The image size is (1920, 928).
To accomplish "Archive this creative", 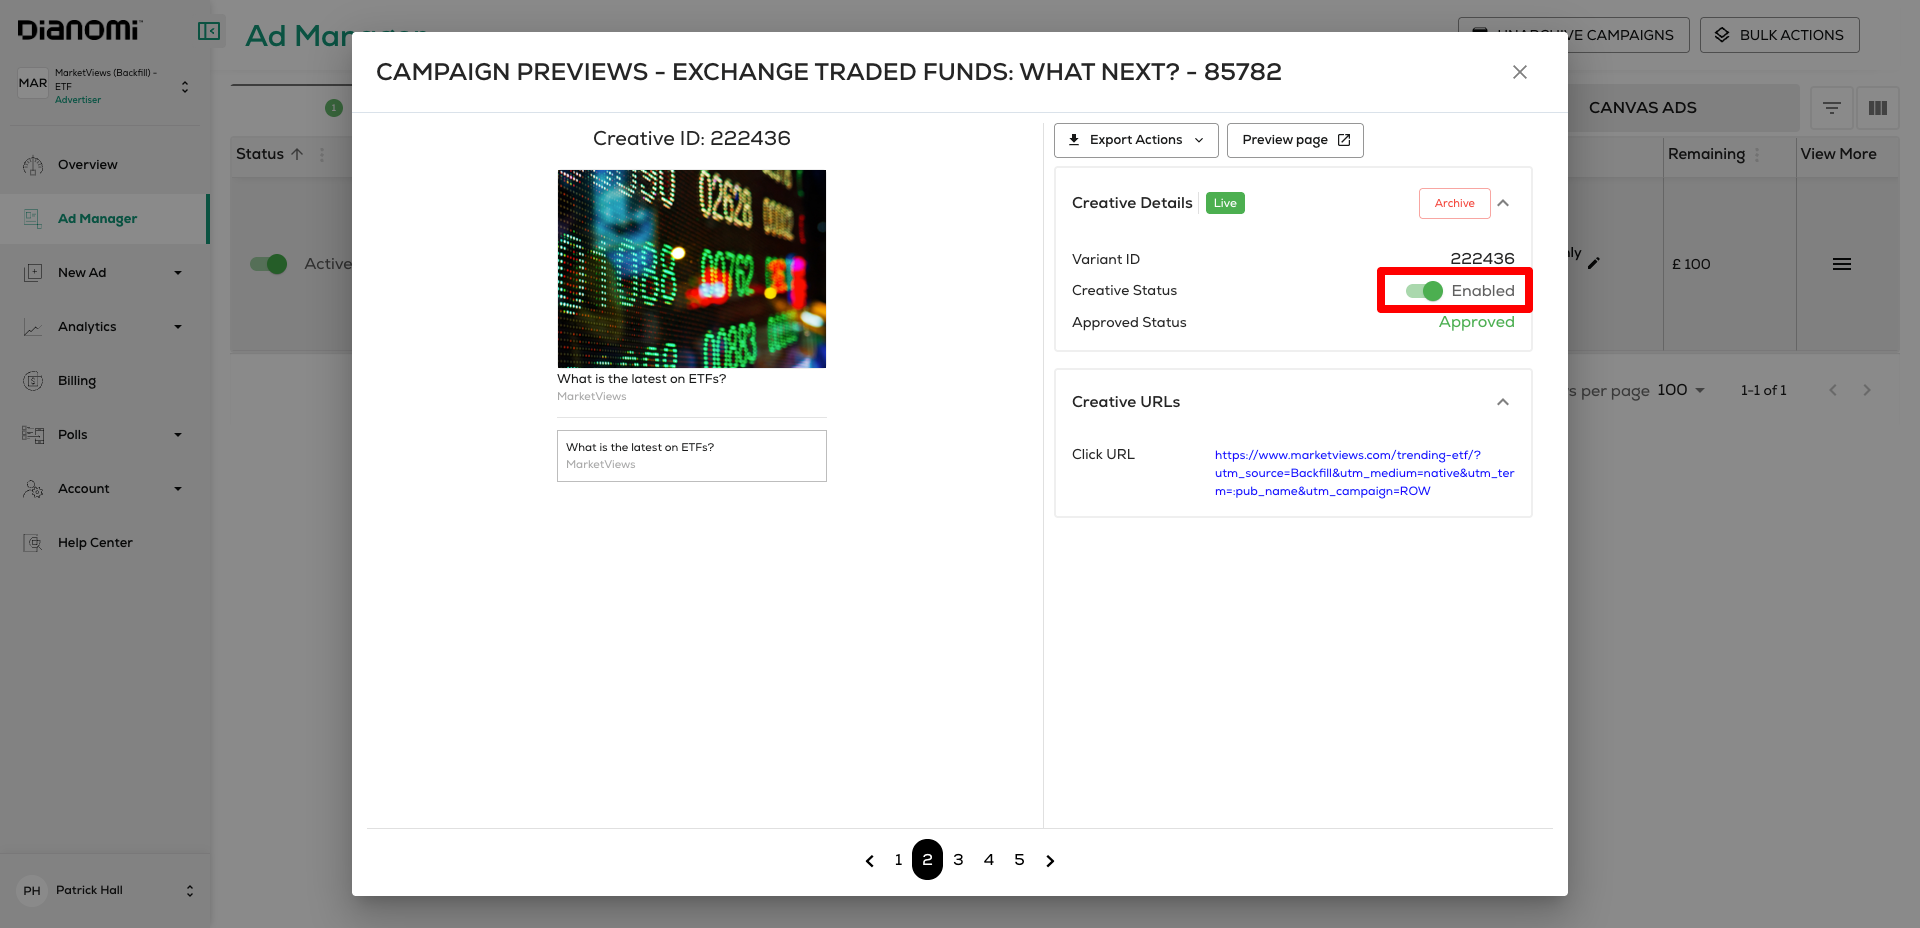I will [x=1454, y=203].
